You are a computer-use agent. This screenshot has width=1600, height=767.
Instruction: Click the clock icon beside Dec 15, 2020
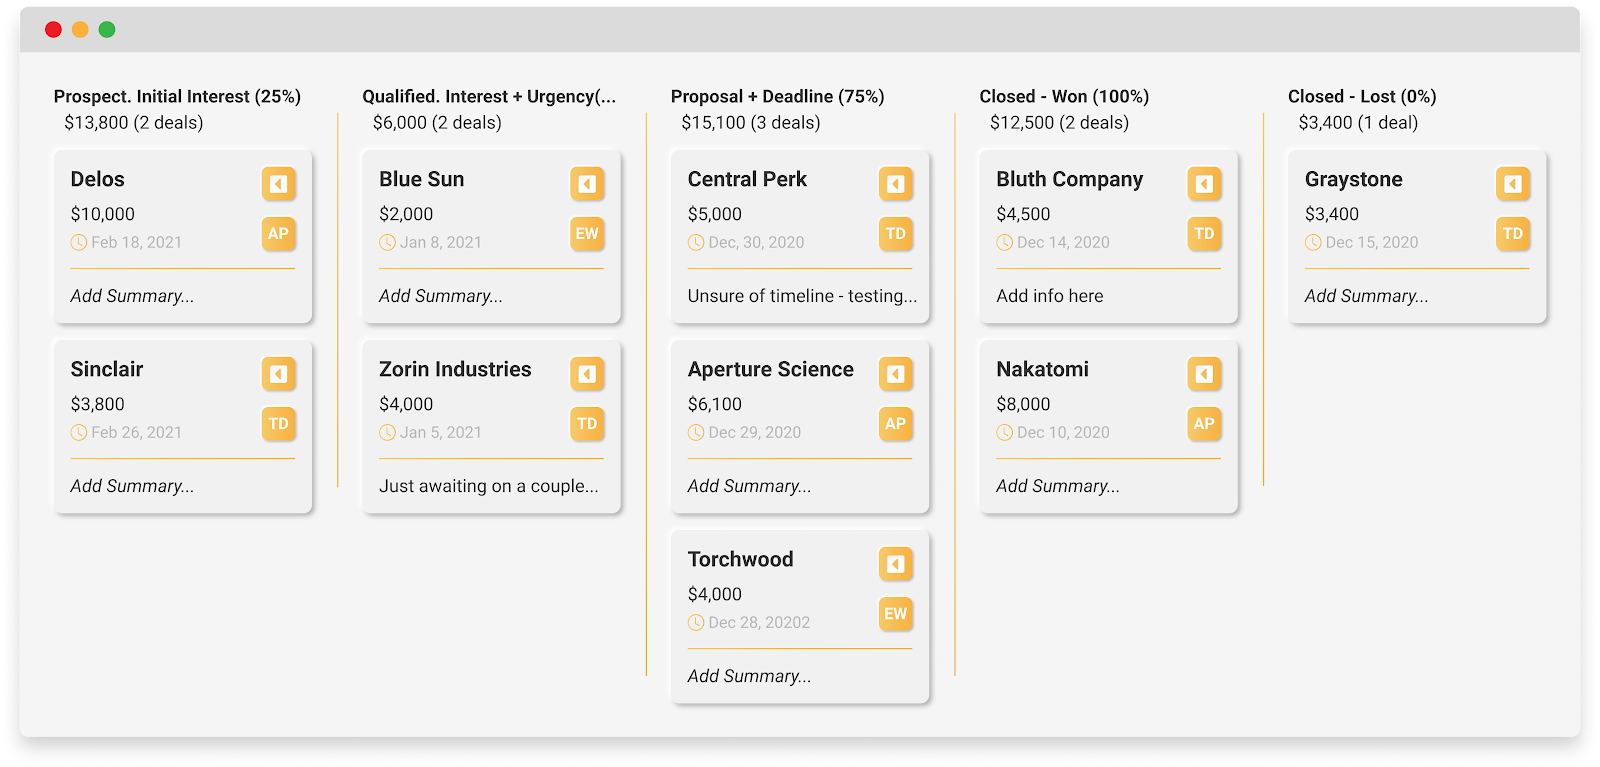[1313, 242]
